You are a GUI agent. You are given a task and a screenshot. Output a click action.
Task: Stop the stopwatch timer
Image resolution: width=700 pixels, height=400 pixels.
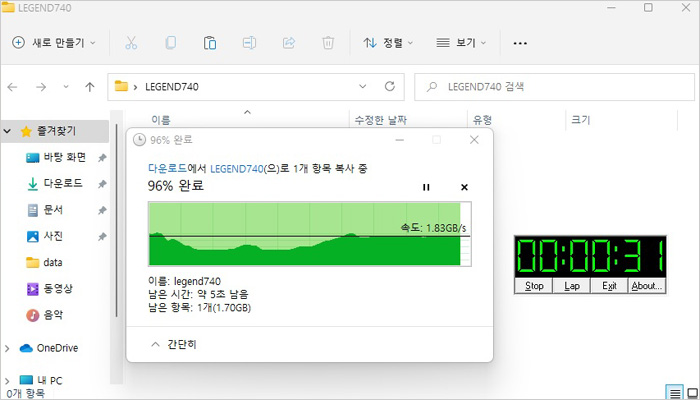pos(534,286)
